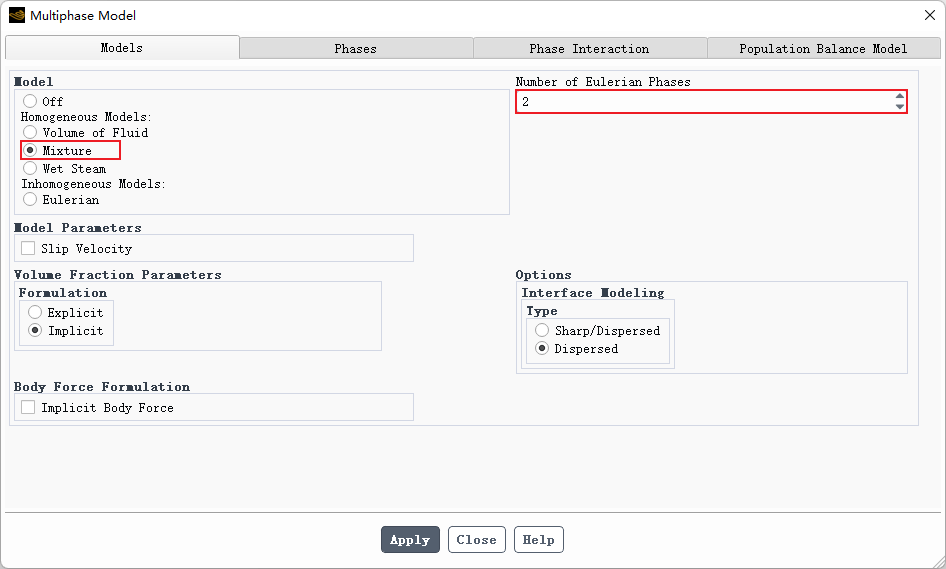Open the Population Balance Model tab
This screenshot has width=946, height=569.
[823, 48]
